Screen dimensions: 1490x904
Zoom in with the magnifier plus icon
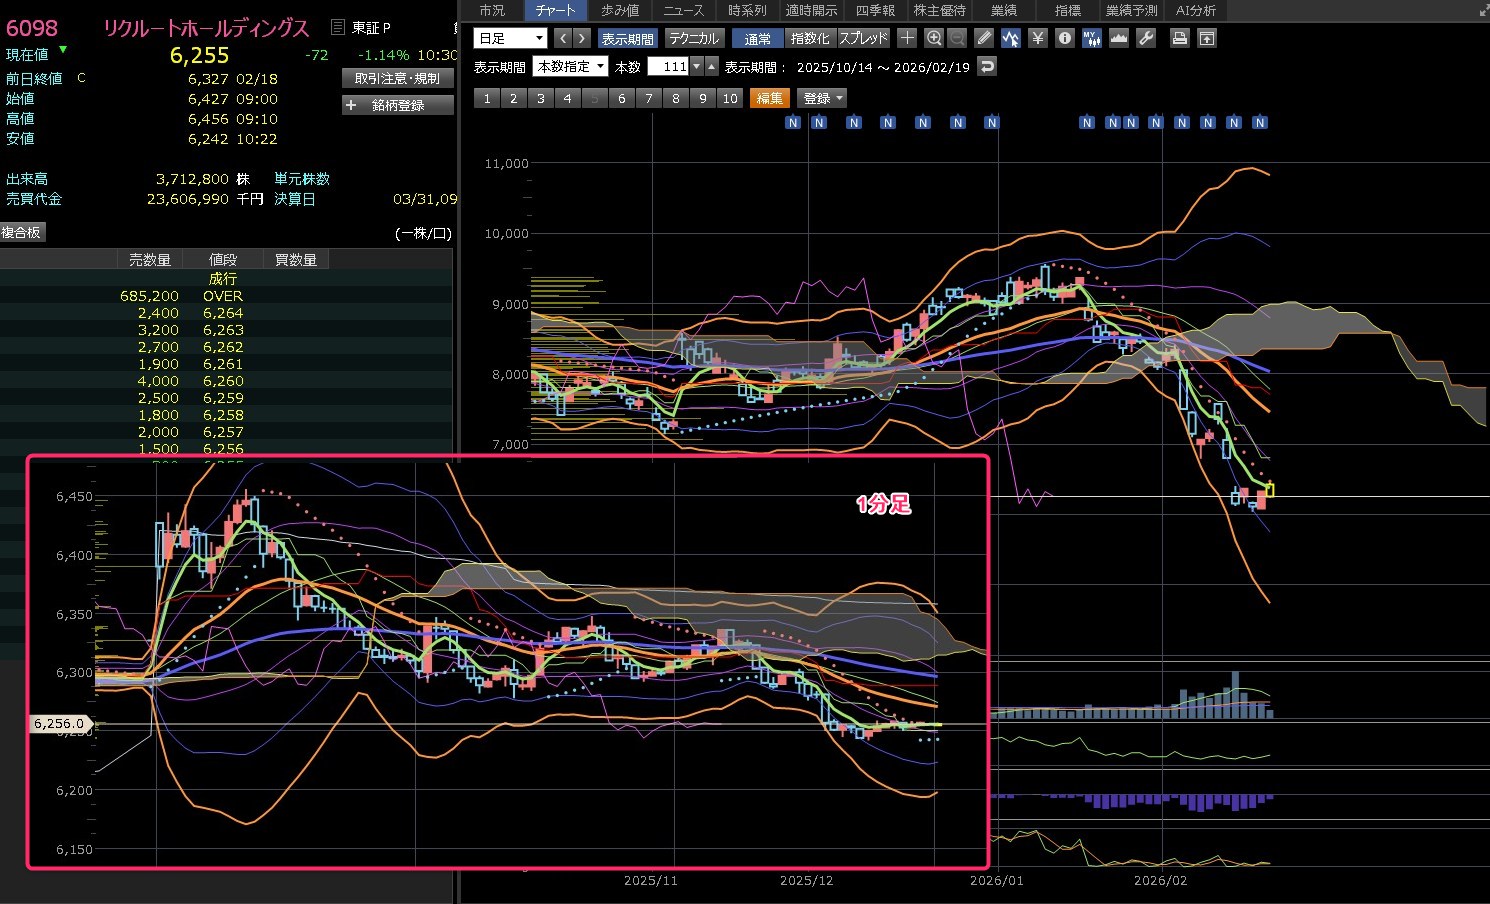pos(934,38)
